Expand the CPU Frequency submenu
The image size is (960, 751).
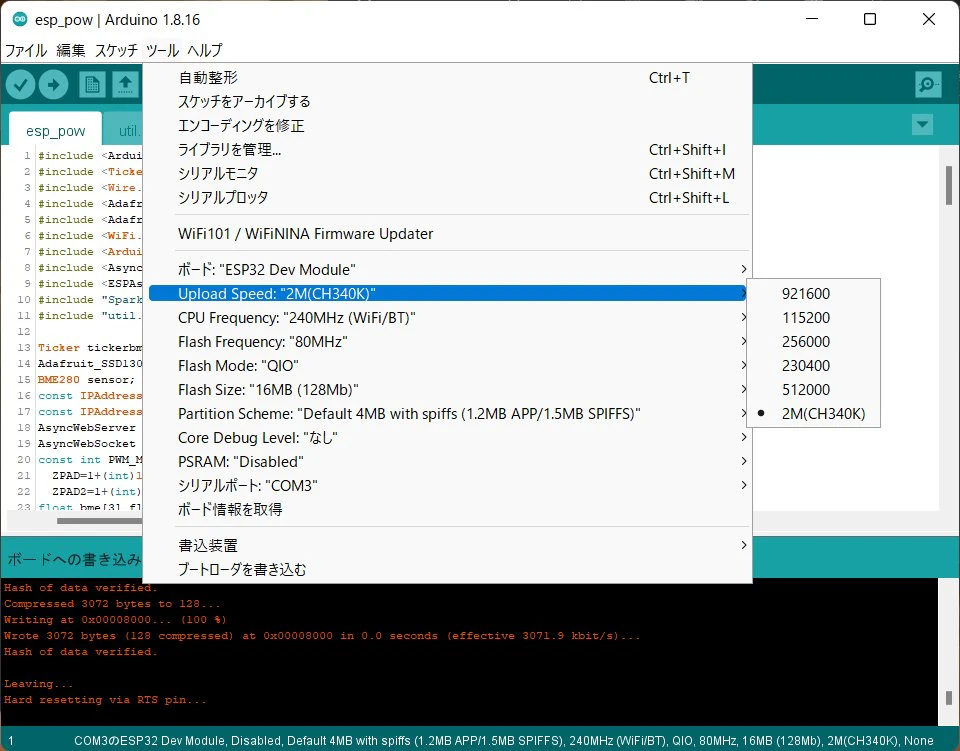click(x=449, y=318)
